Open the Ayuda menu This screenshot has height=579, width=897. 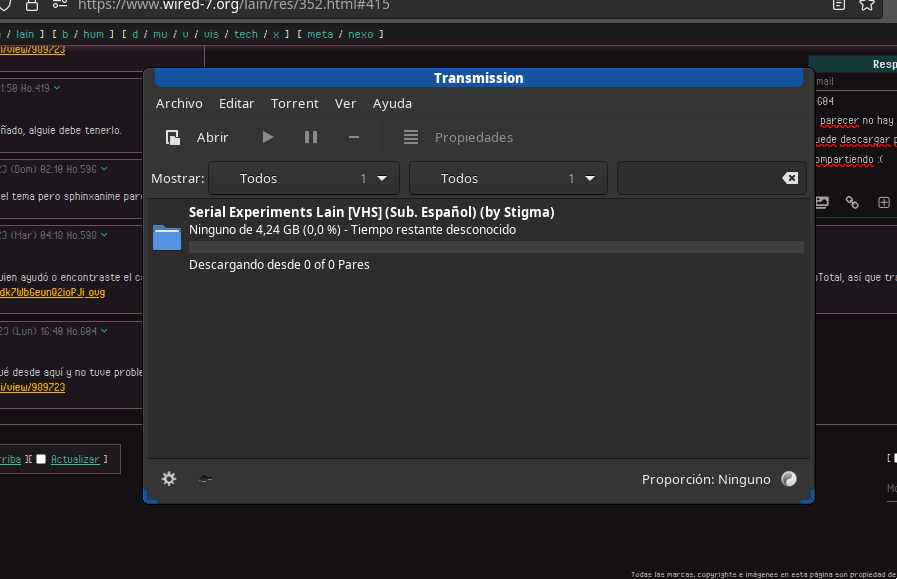pos(392,104)
